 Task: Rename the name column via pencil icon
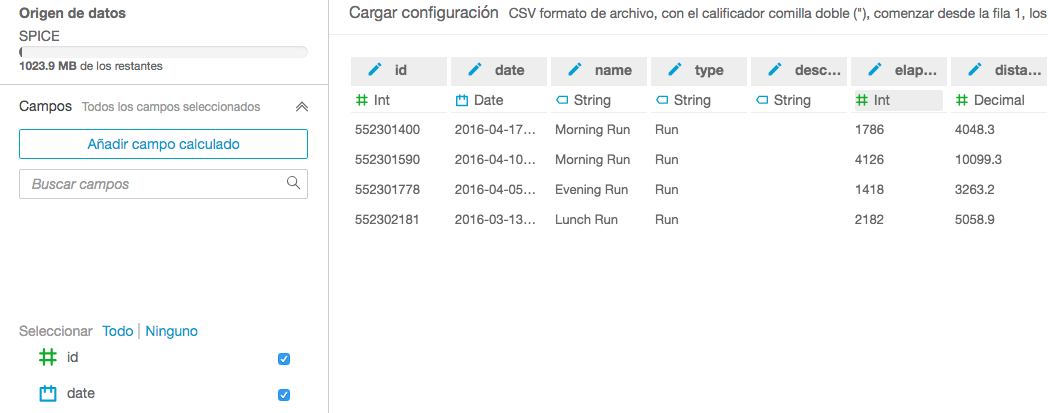coord(575,70)
